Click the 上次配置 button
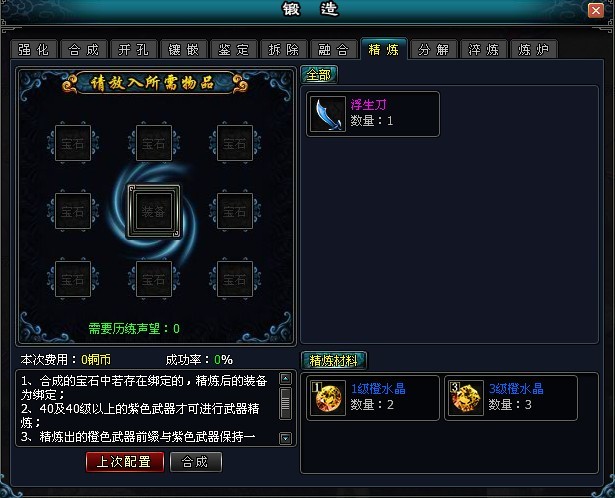Viewport: 615px width, 498px height. point(125,462)
